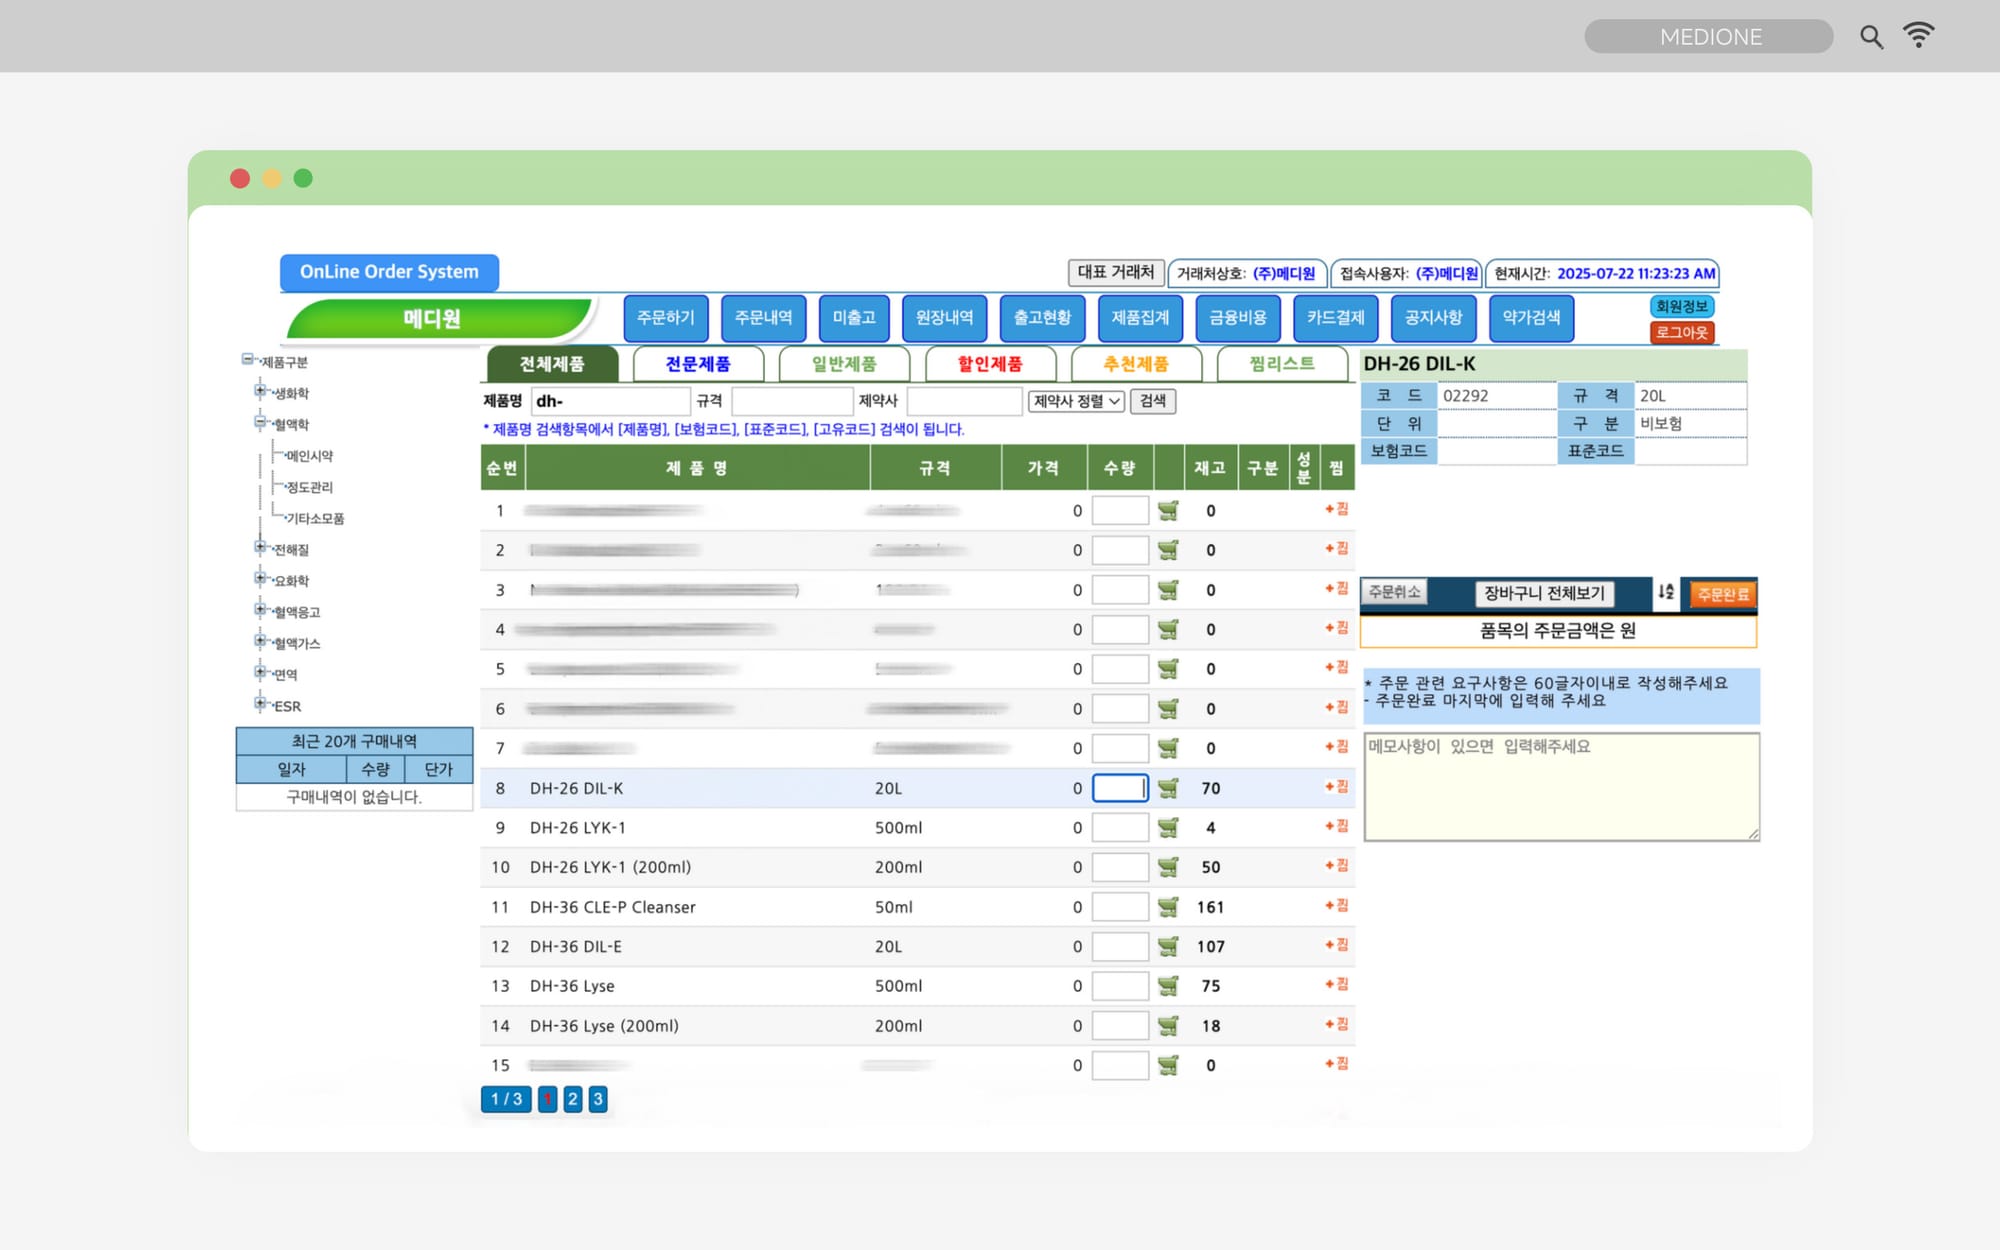
Task: Collapse the 혈액학 tree node
Action: 260,422
